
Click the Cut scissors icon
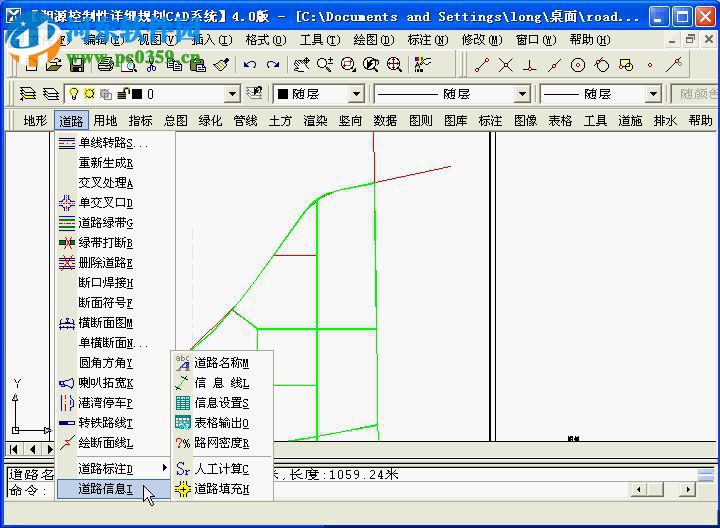point(152,65)
